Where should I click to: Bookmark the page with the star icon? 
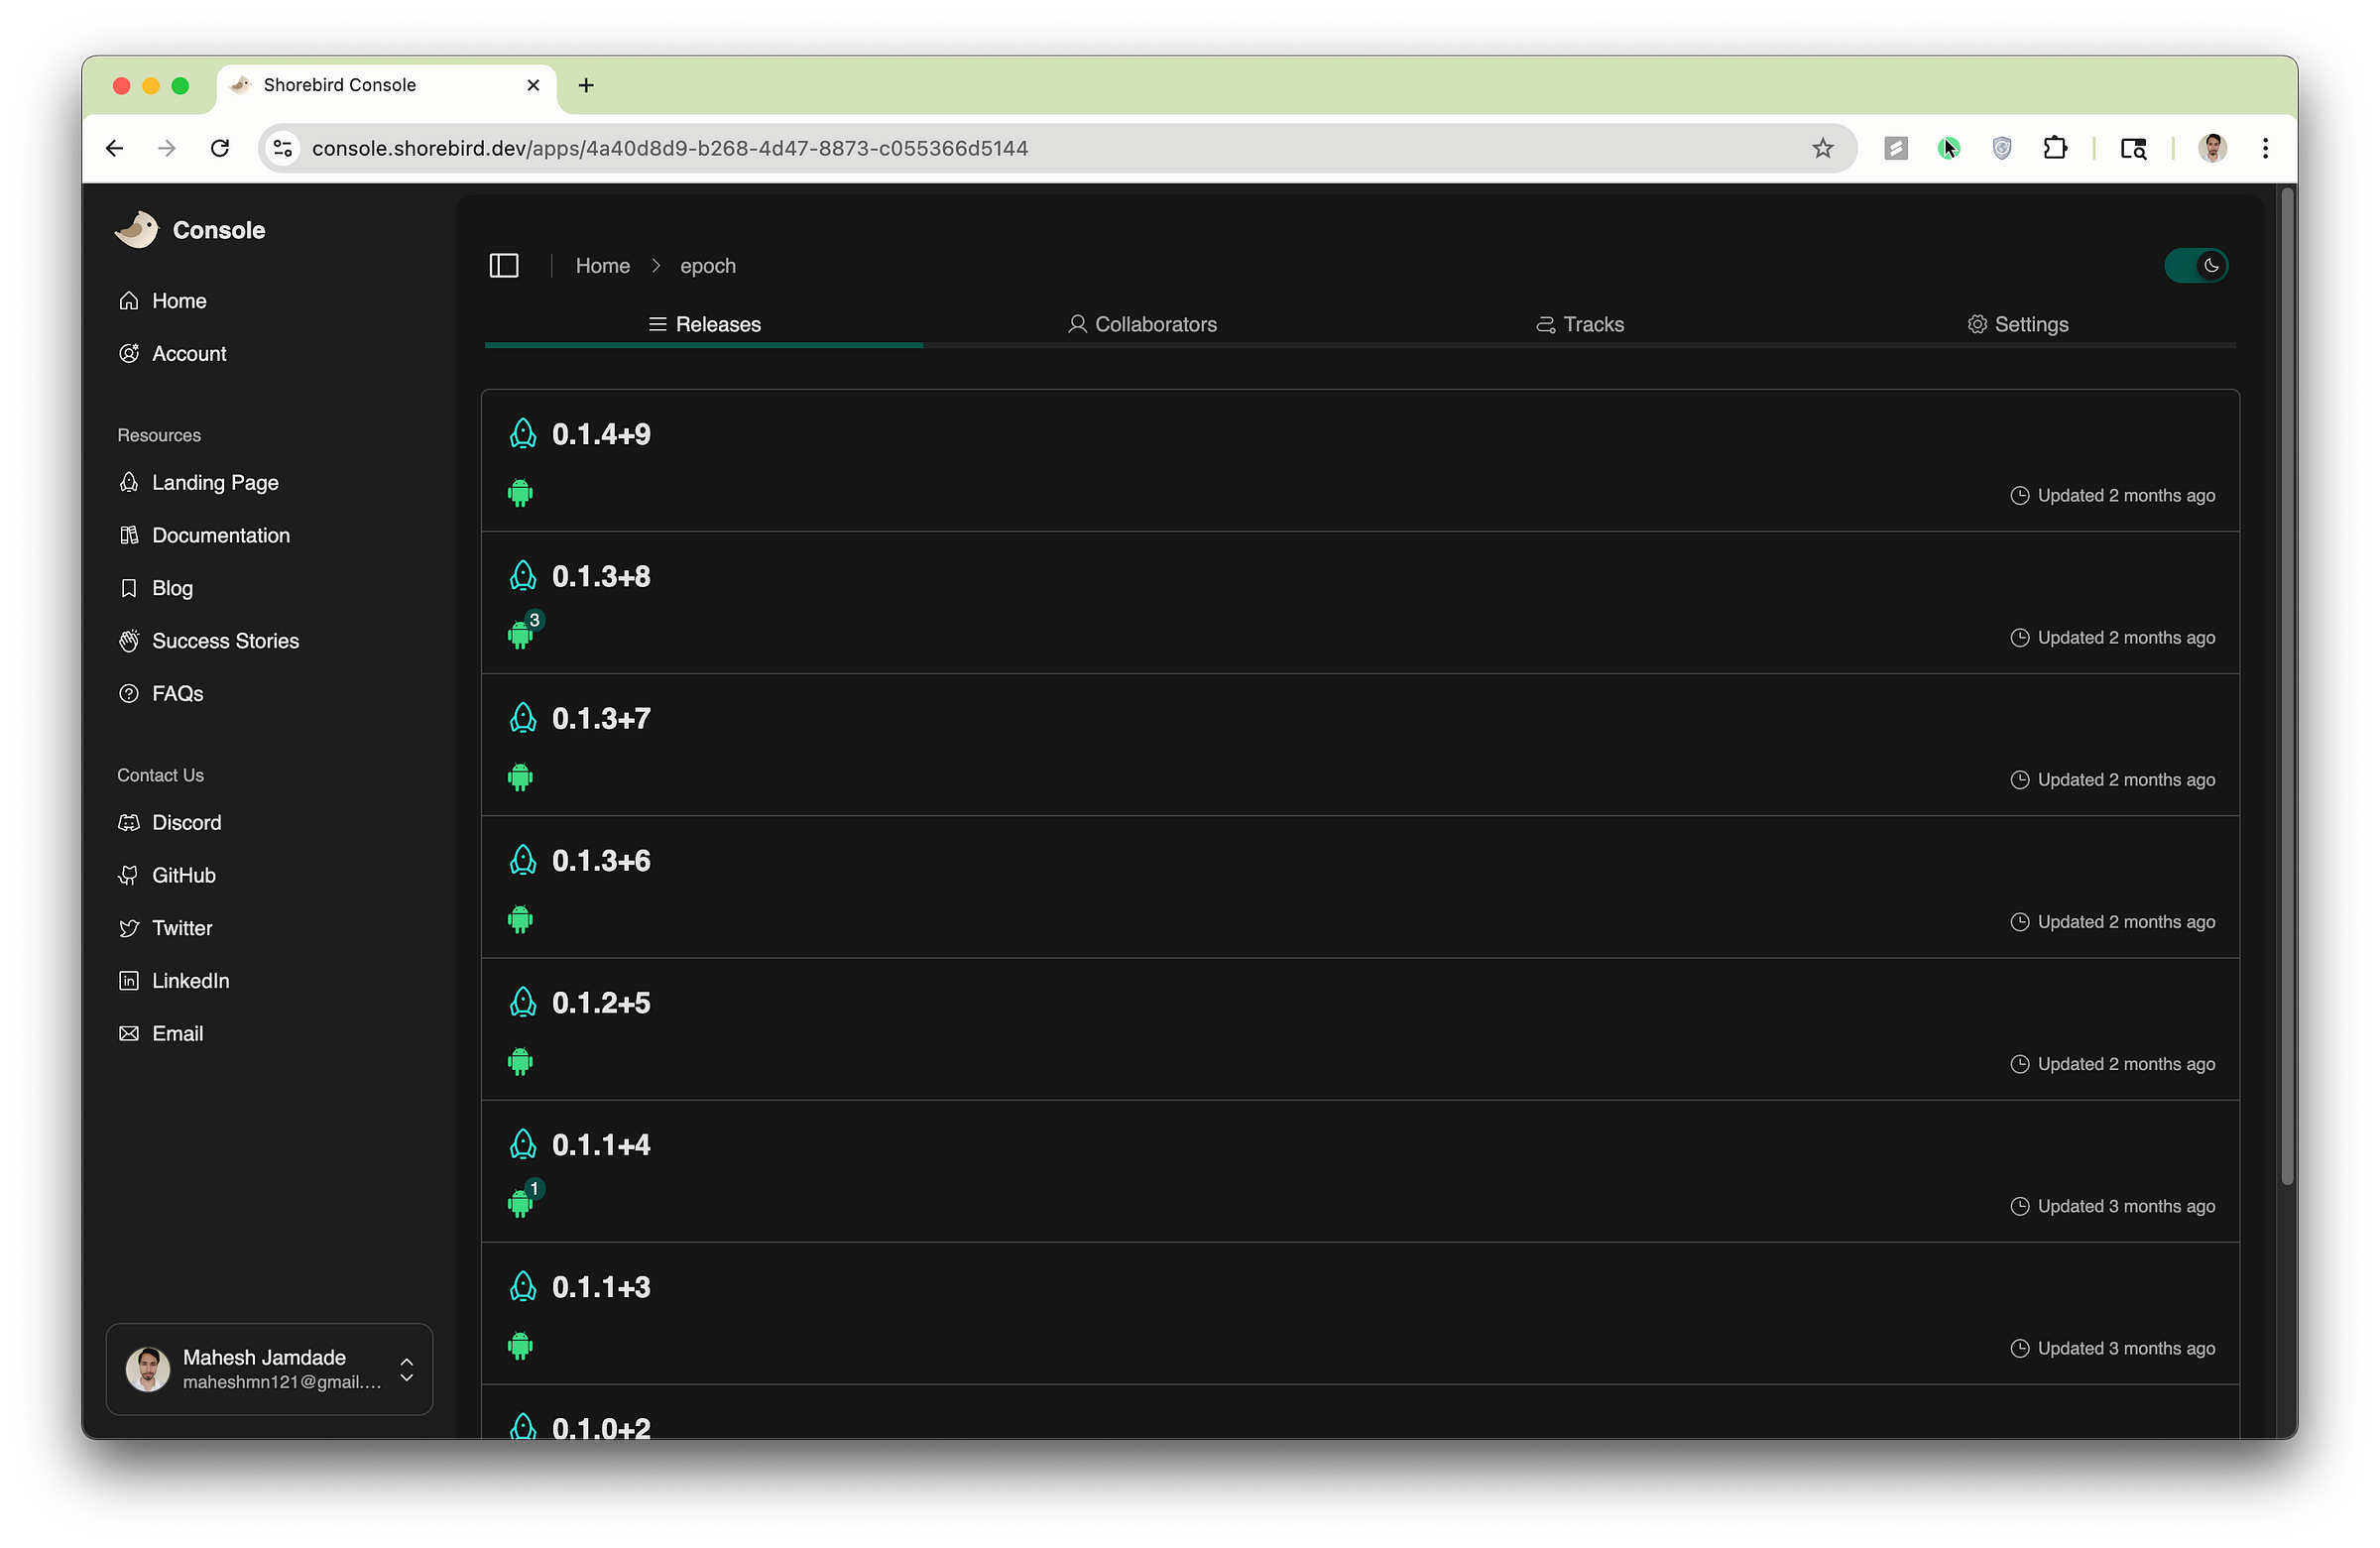point(1822,148)
